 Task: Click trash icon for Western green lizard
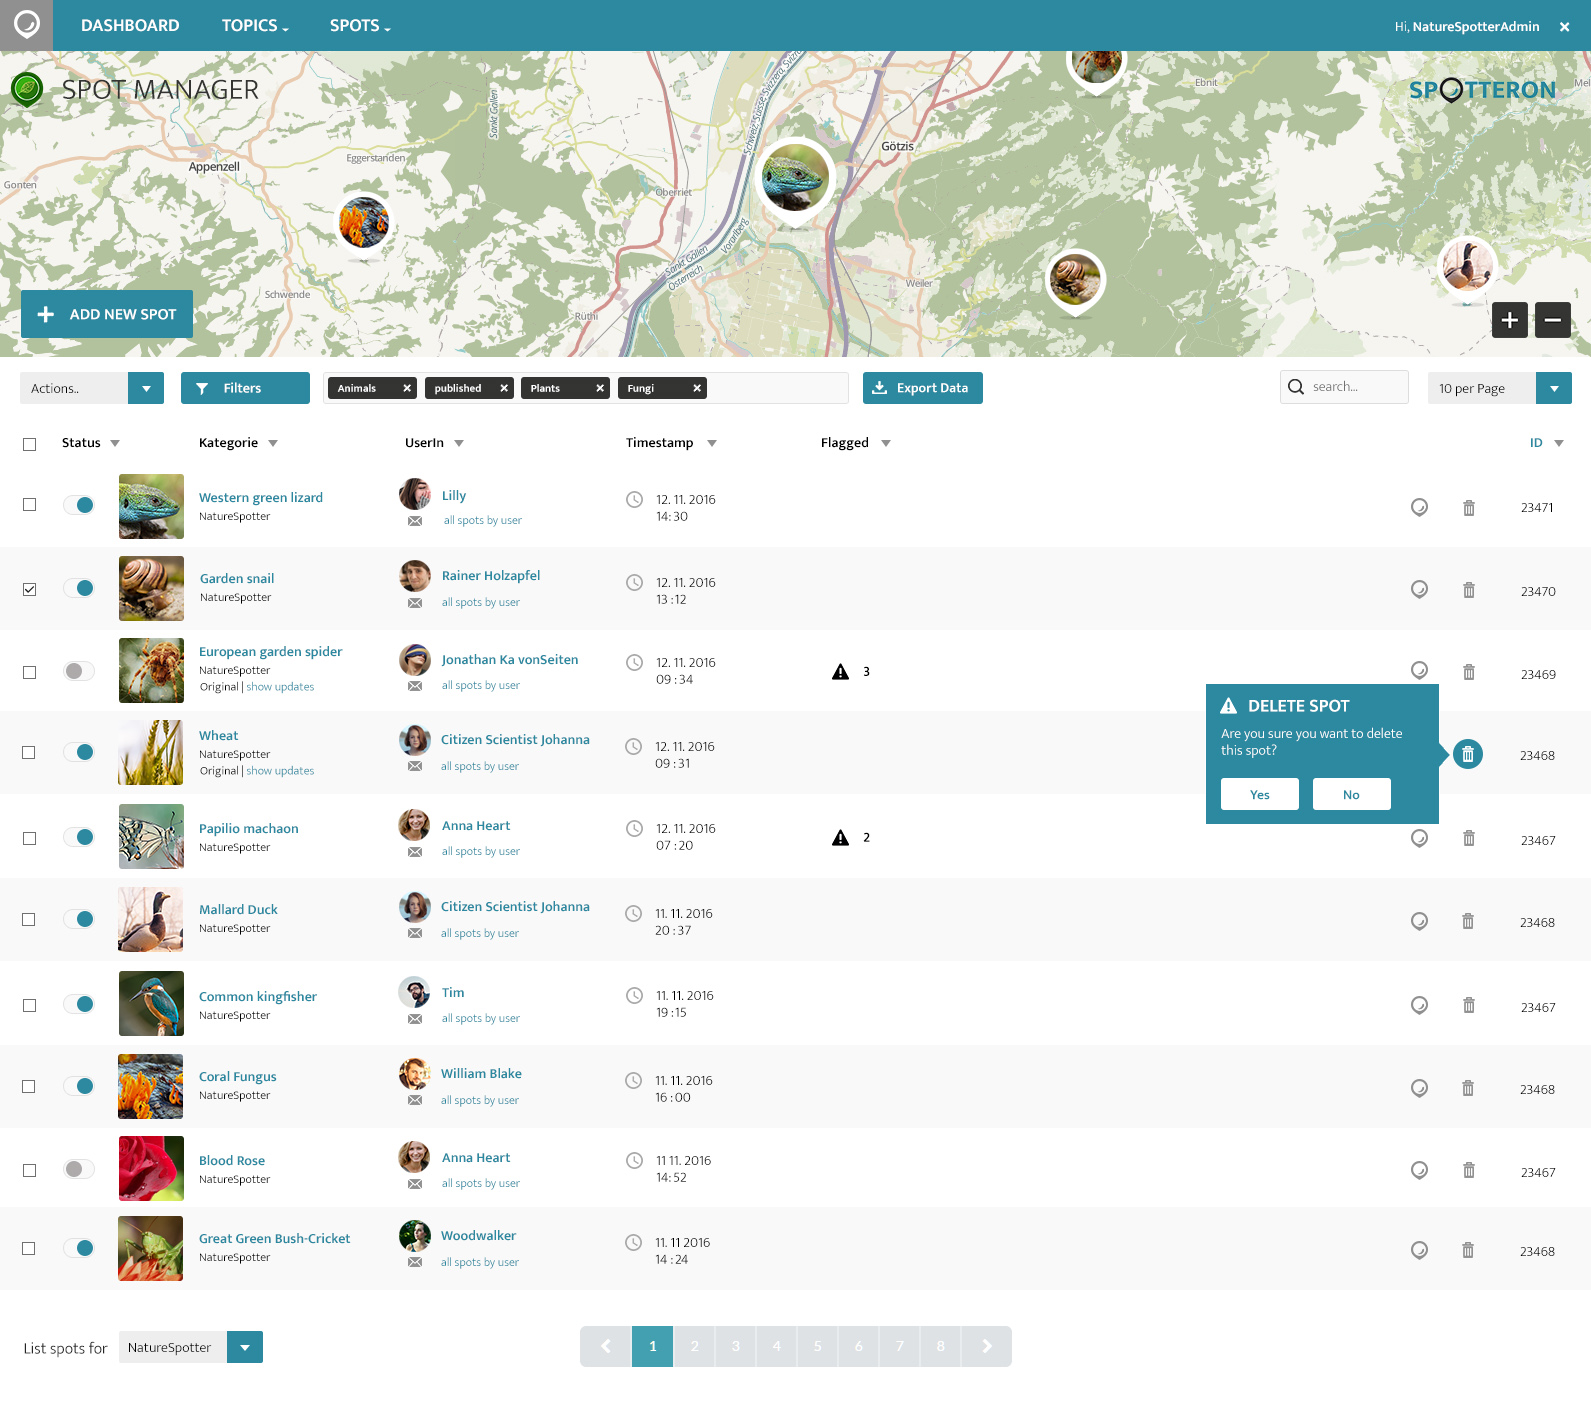pos(1468,508)
